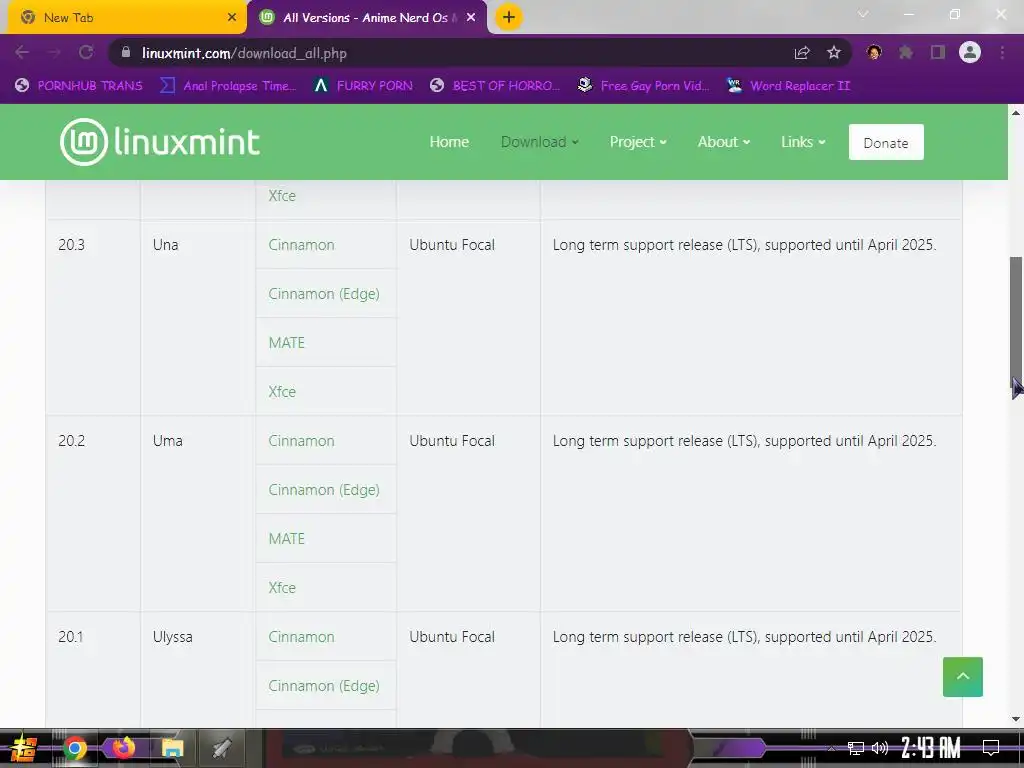Screen dimensions: 1024x768
Task: Go back with the browser back arrow
Action: coord(22,52)
